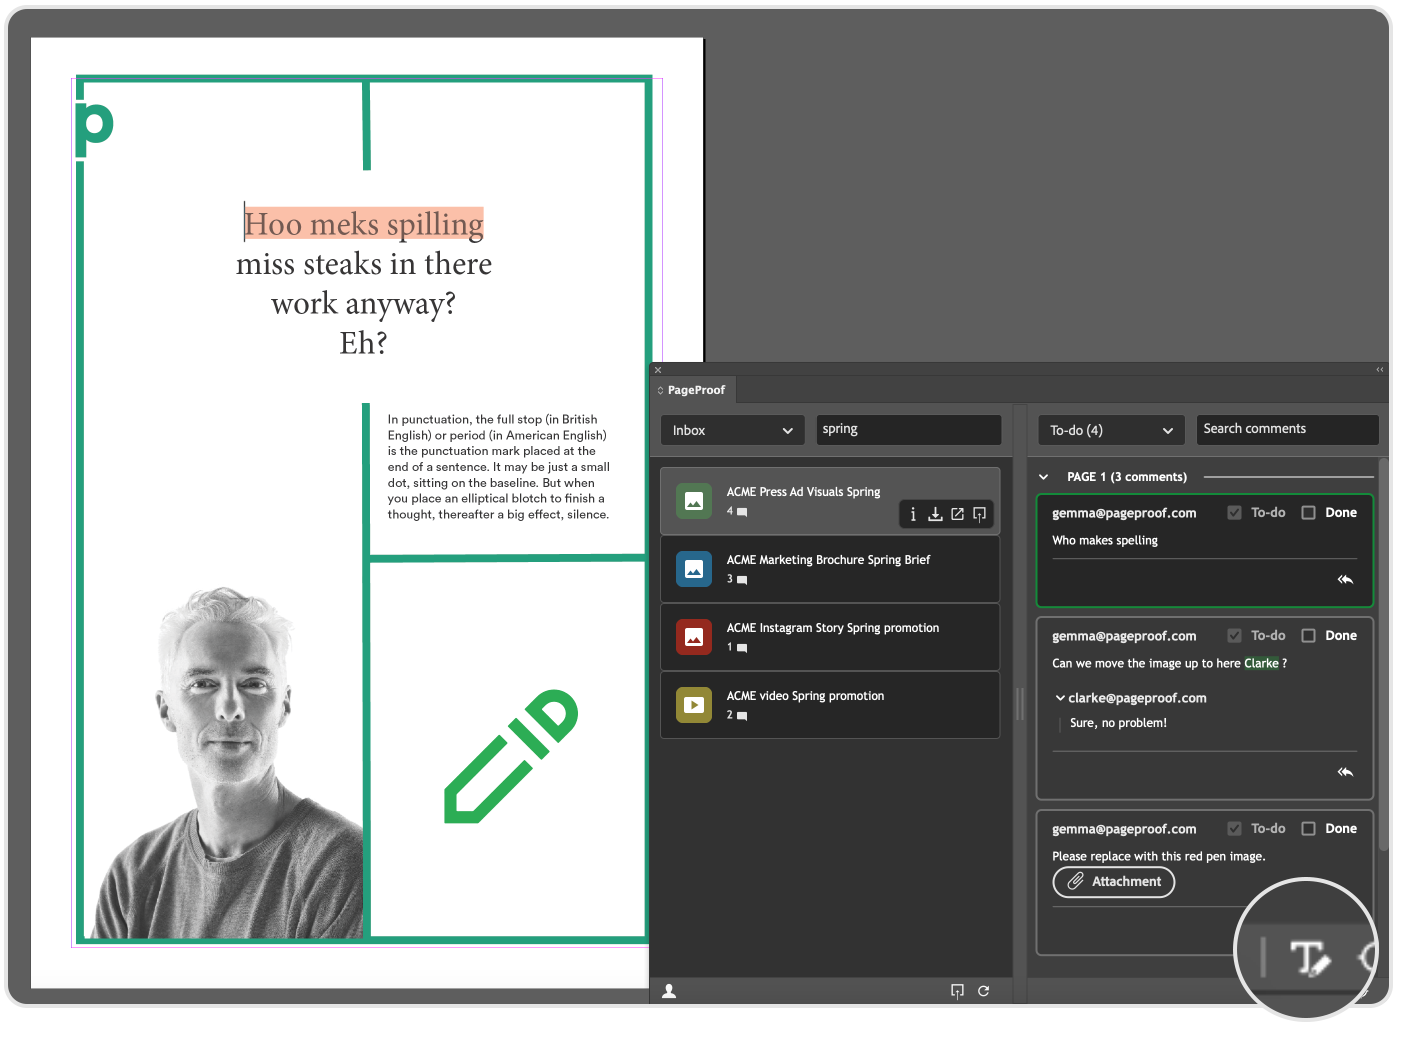Image resolution: width=1403 pixels, height=1044 pixels.
Task: Click the info icon on ACME Press Ad Visuals Spring
Action: point(913,513)
